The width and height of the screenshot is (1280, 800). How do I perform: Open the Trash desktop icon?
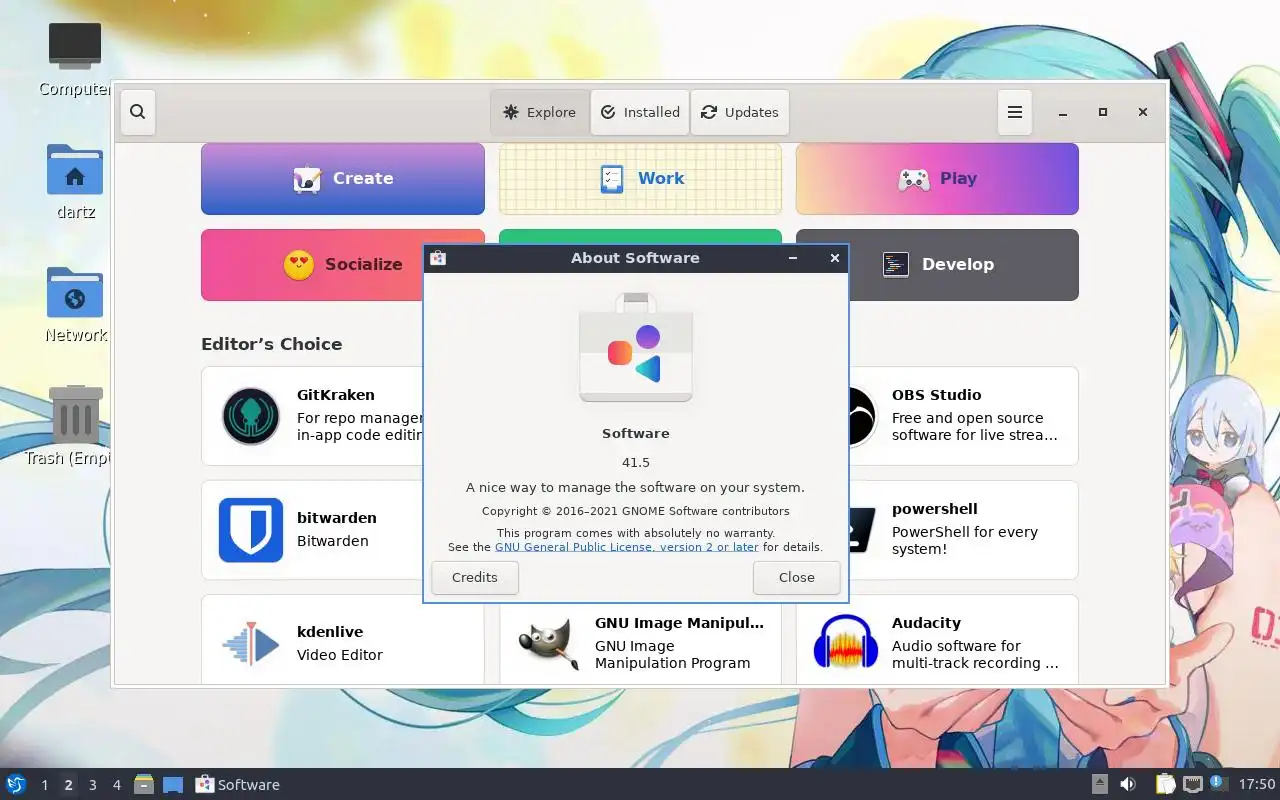(x=75, y=414)
